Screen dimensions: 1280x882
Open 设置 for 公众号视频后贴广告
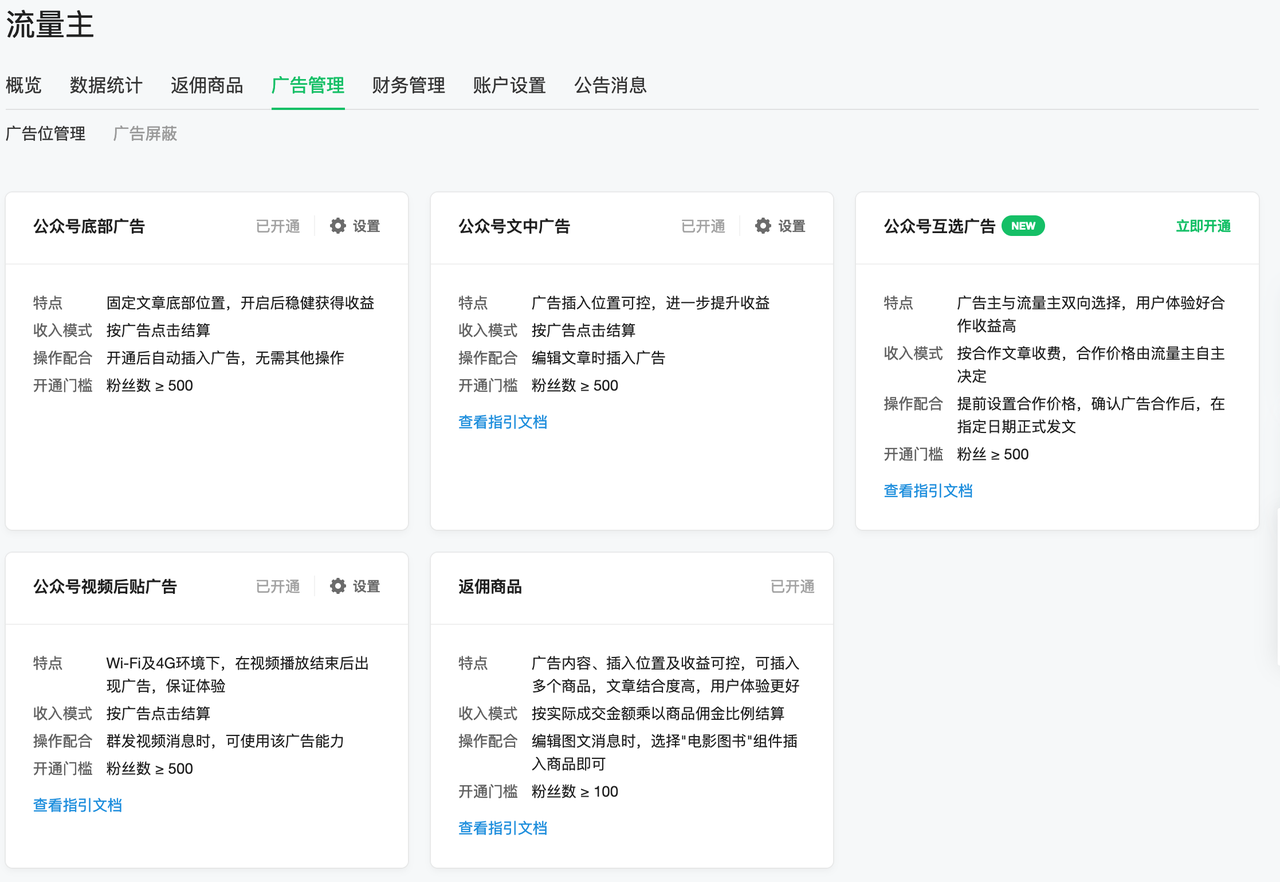(x=367, y=586)
